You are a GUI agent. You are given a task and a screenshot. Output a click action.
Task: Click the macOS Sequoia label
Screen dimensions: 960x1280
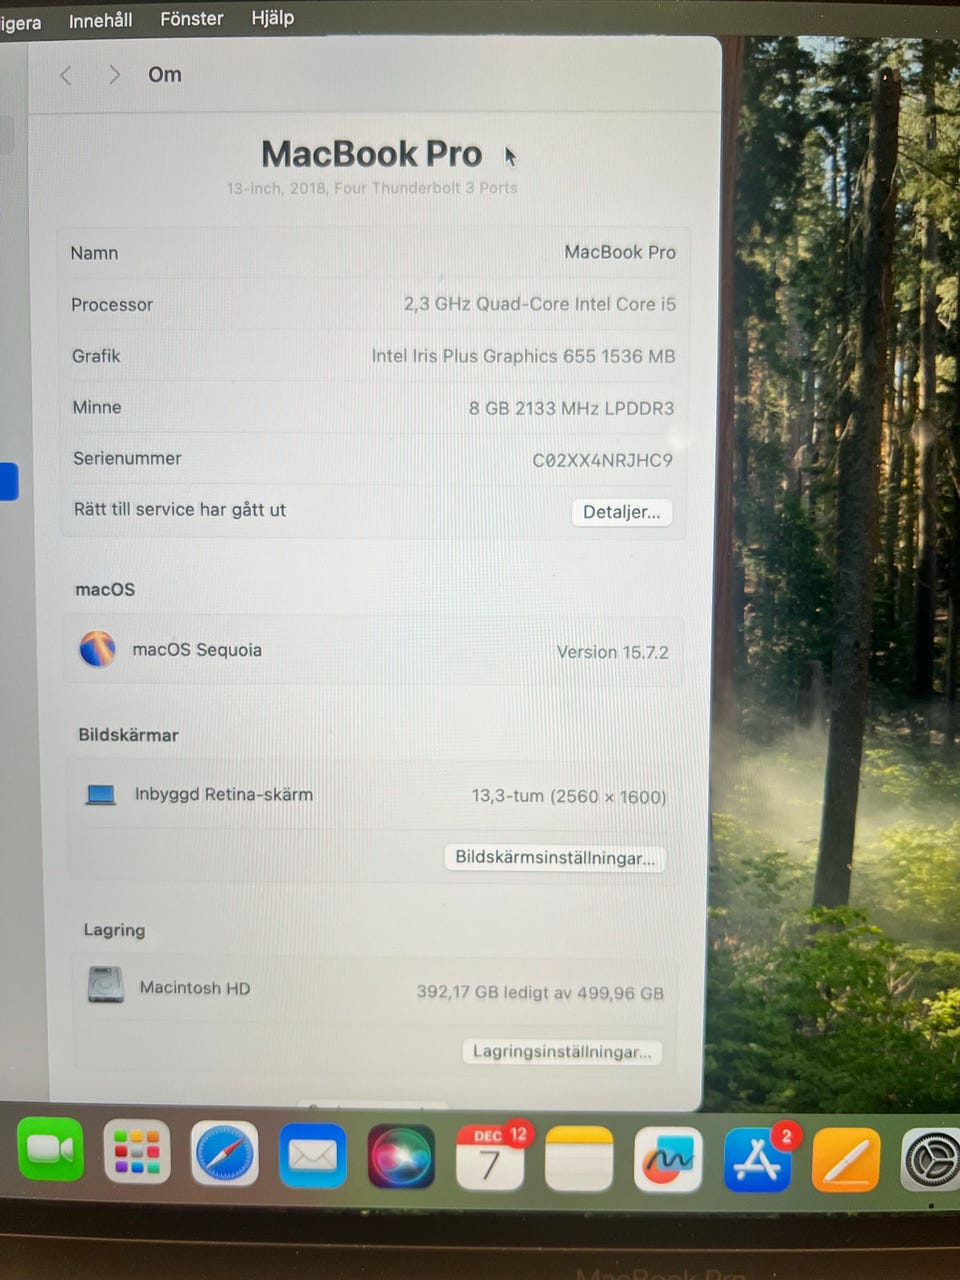(x=197, y=650)
